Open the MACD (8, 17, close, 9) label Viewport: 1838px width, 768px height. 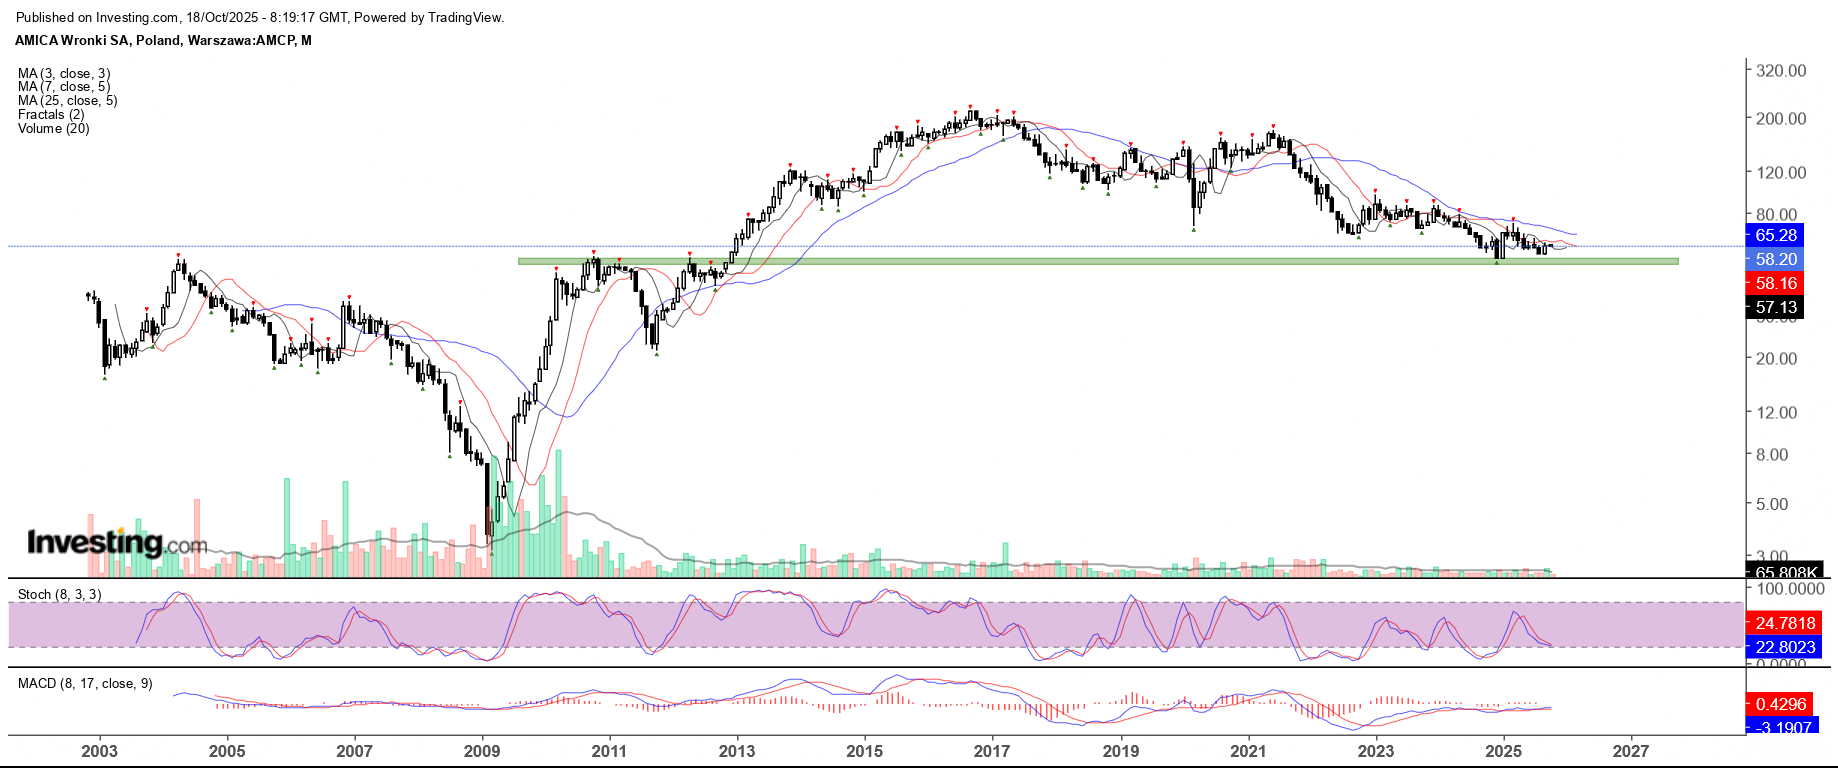[x=85, y=683]
